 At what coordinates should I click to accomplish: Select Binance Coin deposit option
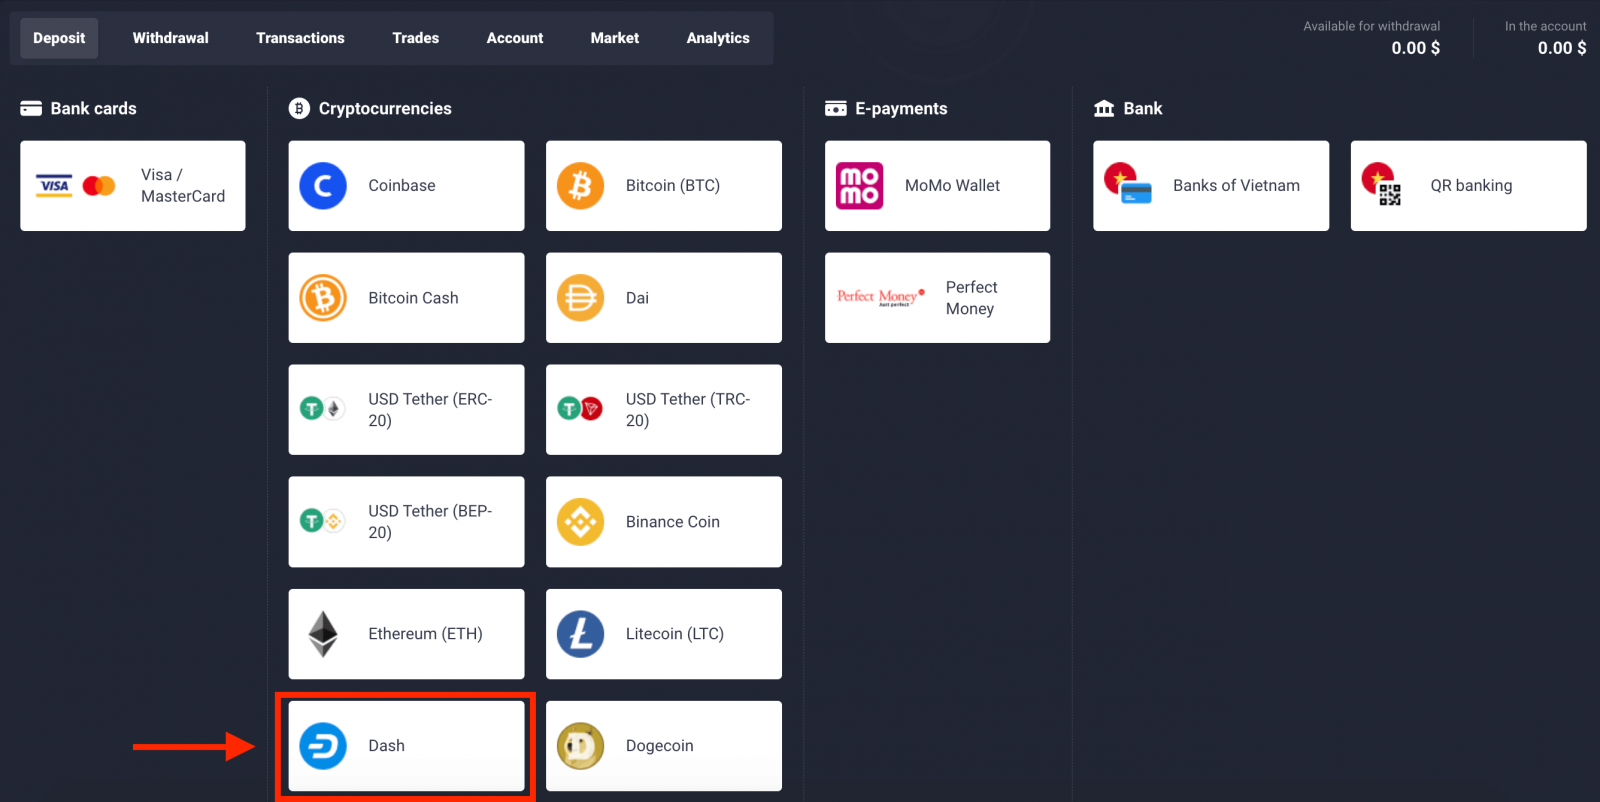[x=664, y=522]
